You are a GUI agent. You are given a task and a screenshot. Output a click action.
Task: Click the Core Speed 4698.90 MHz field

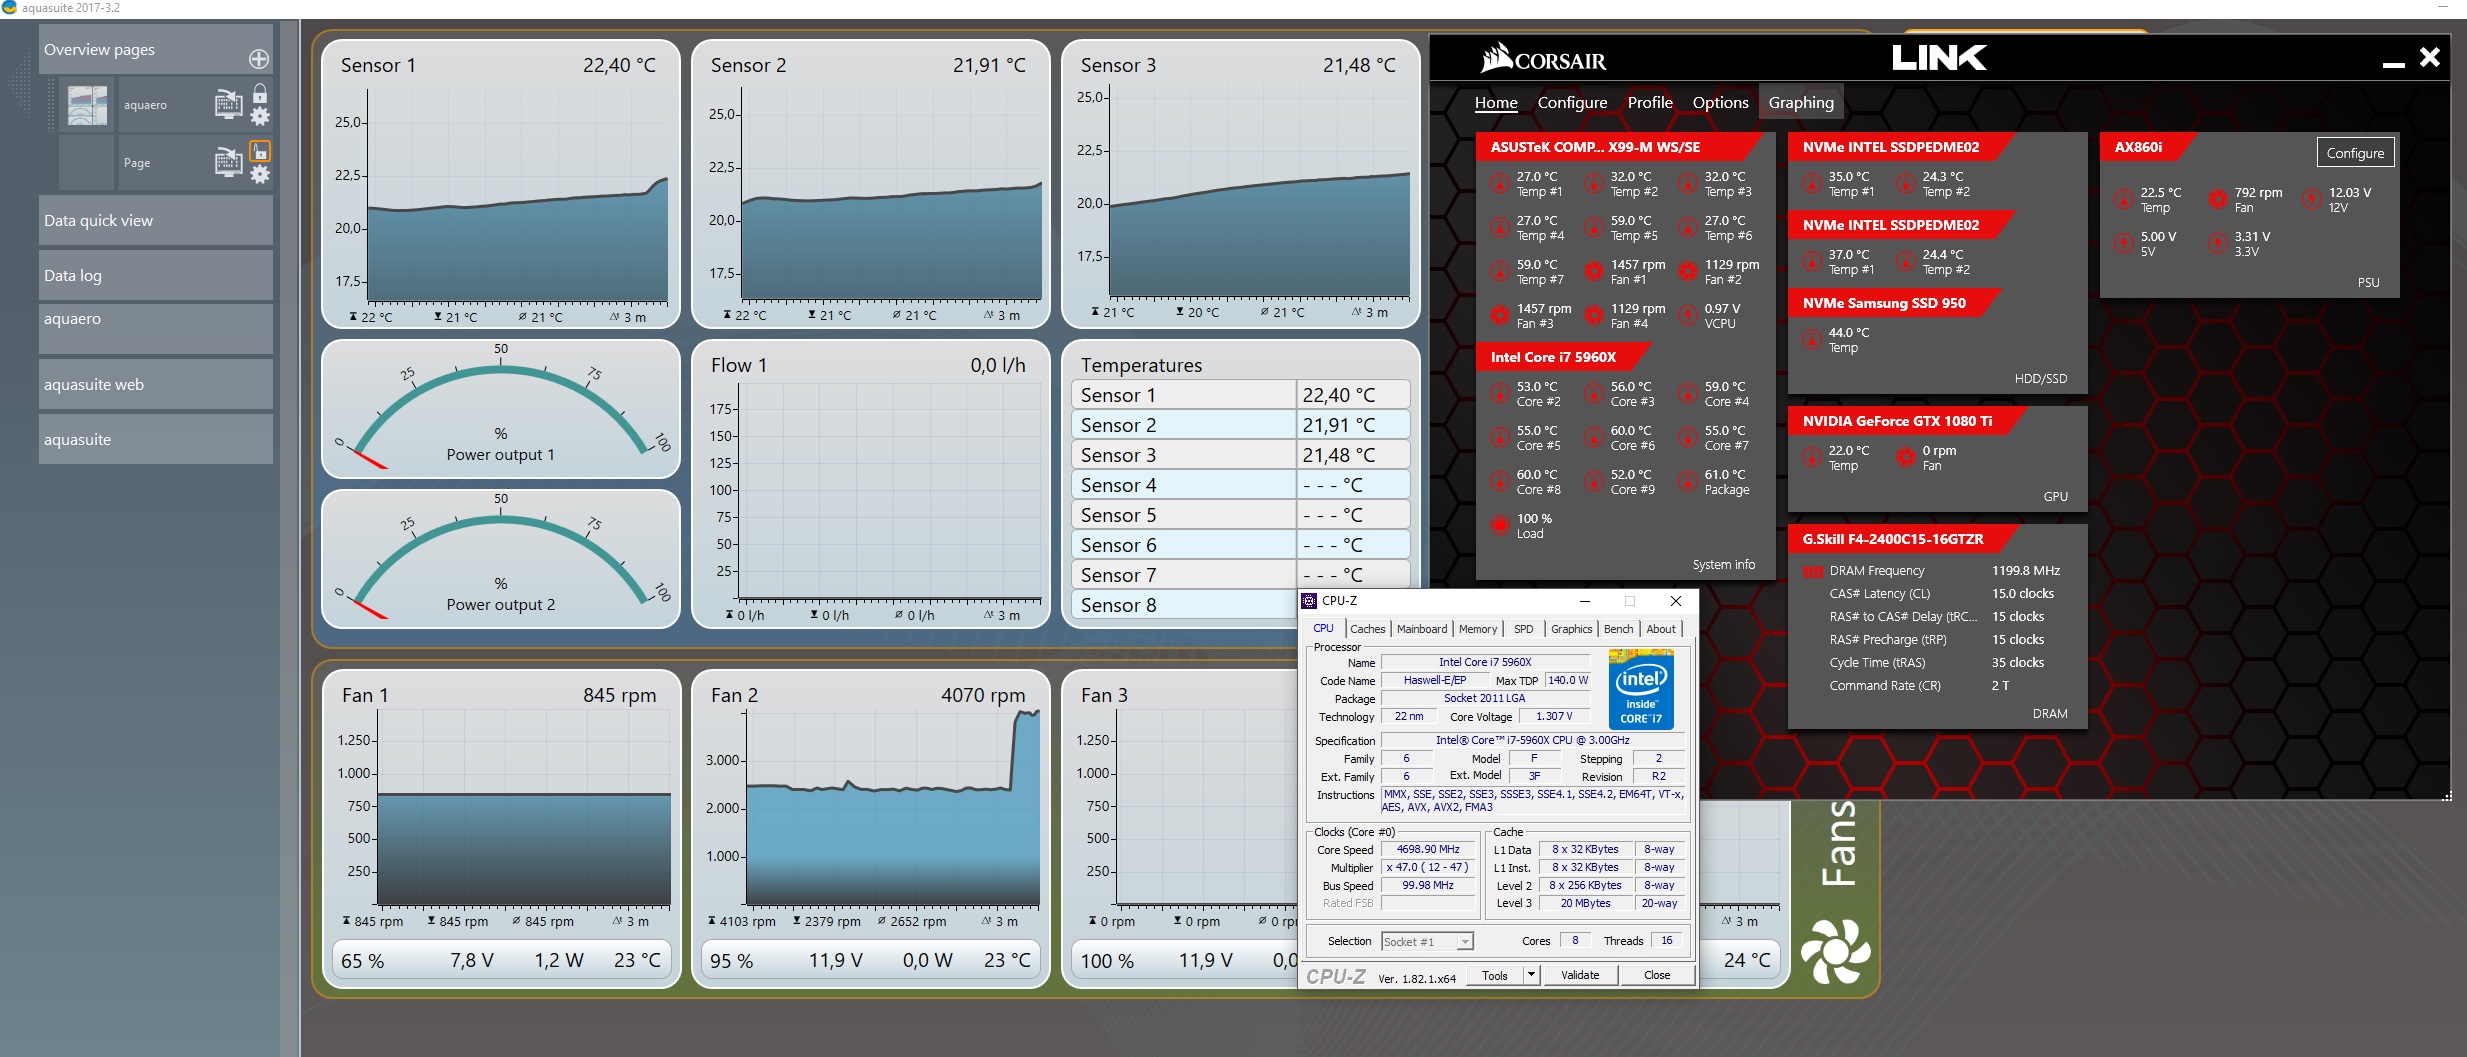[1428, 849]
